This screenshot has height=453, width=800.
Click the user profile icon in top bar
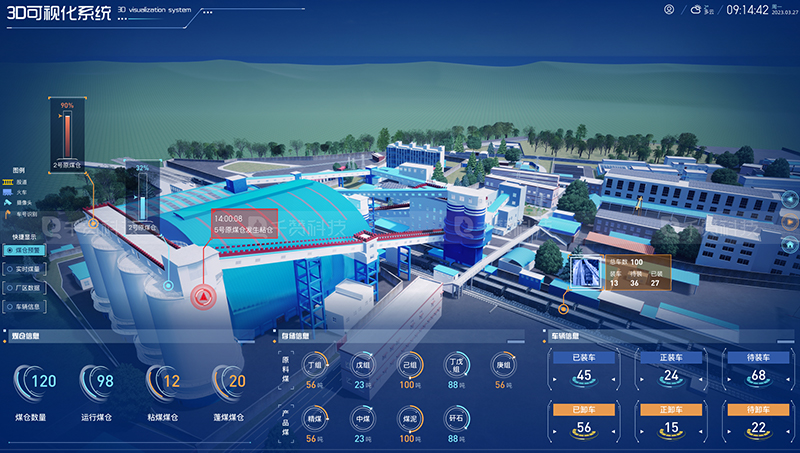coord(669,9)
